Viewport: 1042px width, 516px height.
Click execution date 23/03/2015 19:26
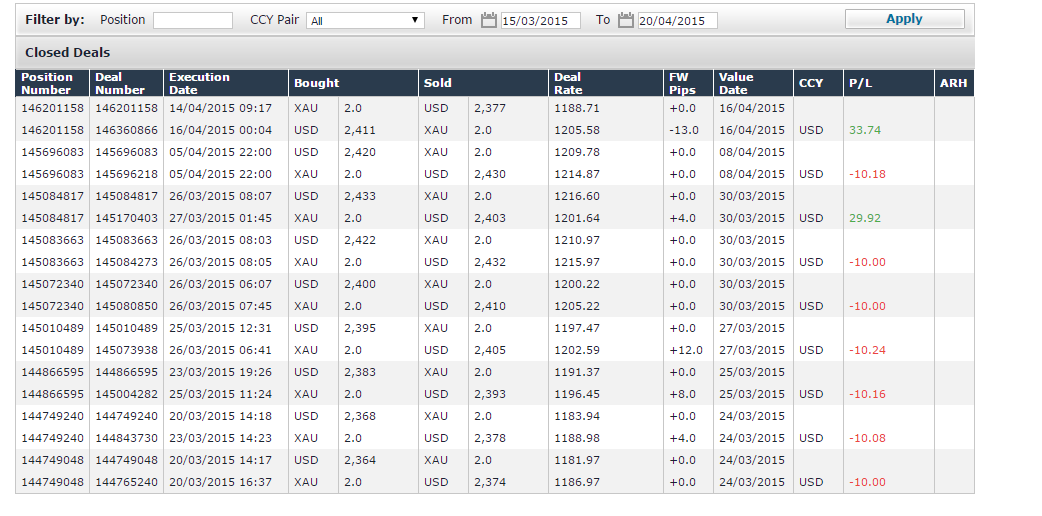point(220,372)
